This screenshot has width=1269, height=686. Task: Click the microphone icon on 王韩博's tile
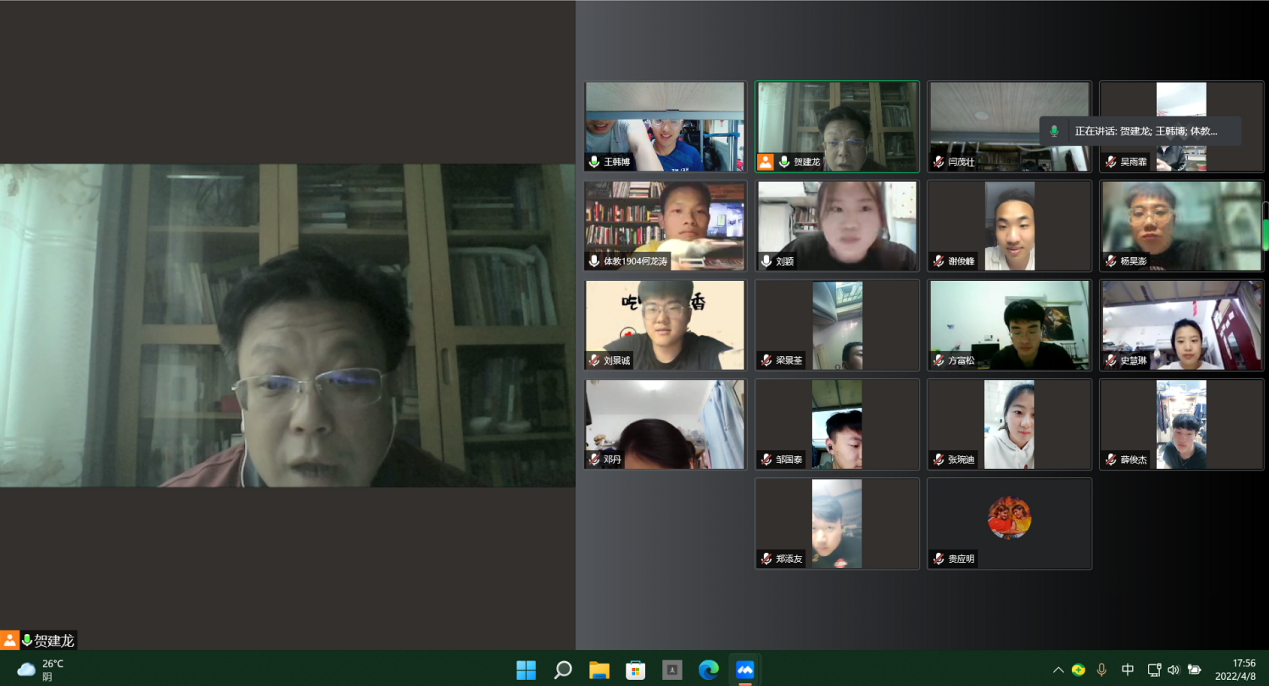[594, 162]
